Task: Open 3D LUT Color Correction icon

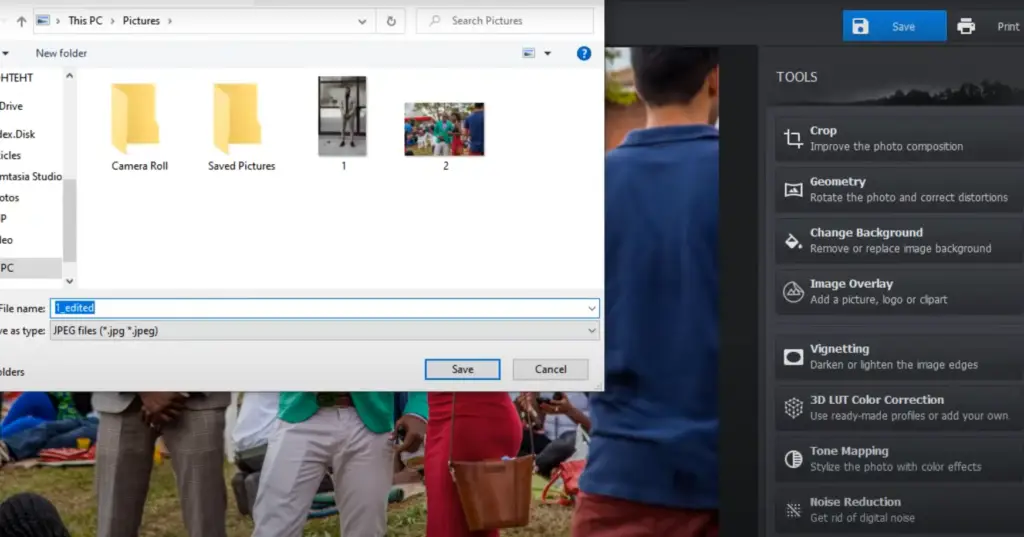Action: (x=793, y=408)
